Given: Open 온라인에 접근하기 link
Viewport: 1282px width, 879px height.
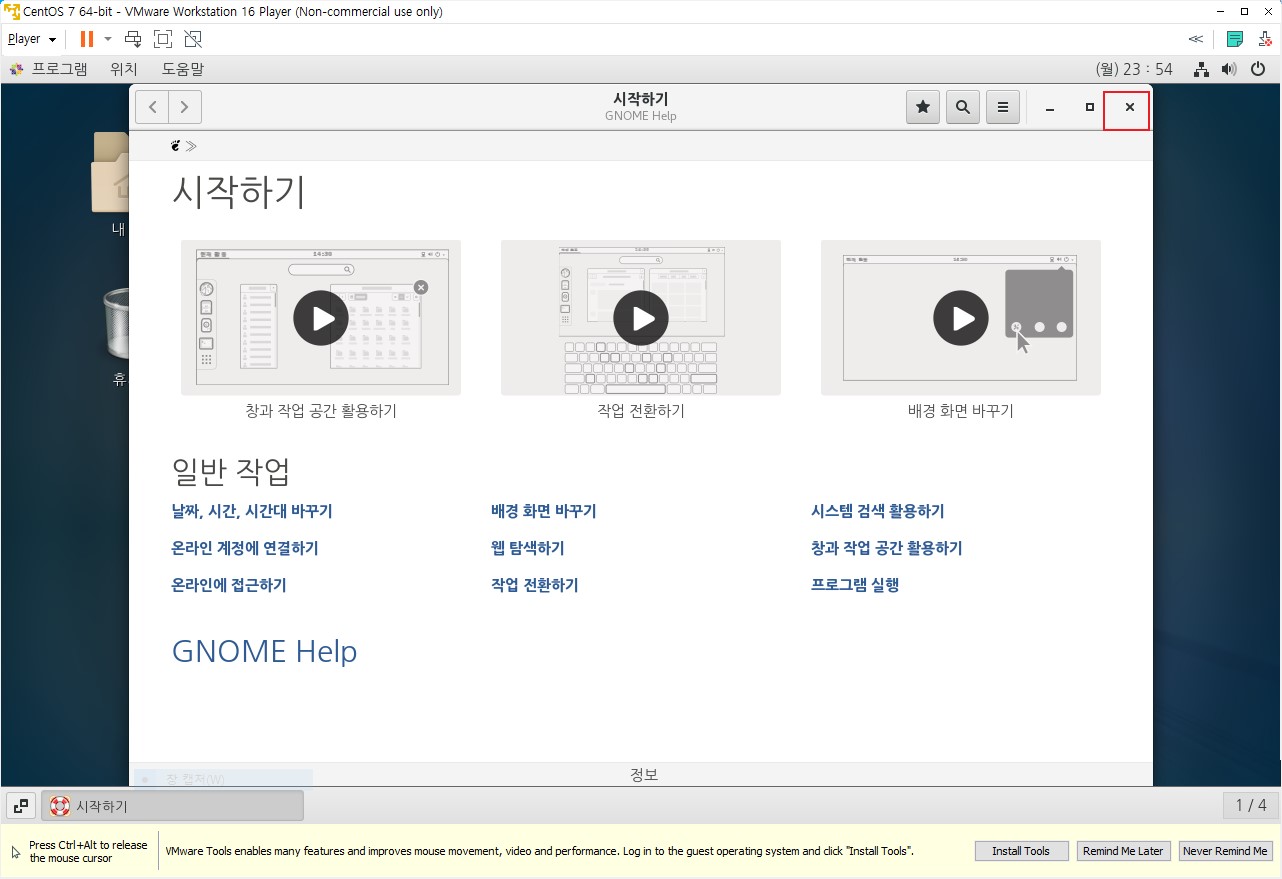Looking at the screenshot, I should pyautogui.click(x=229, y=585).
